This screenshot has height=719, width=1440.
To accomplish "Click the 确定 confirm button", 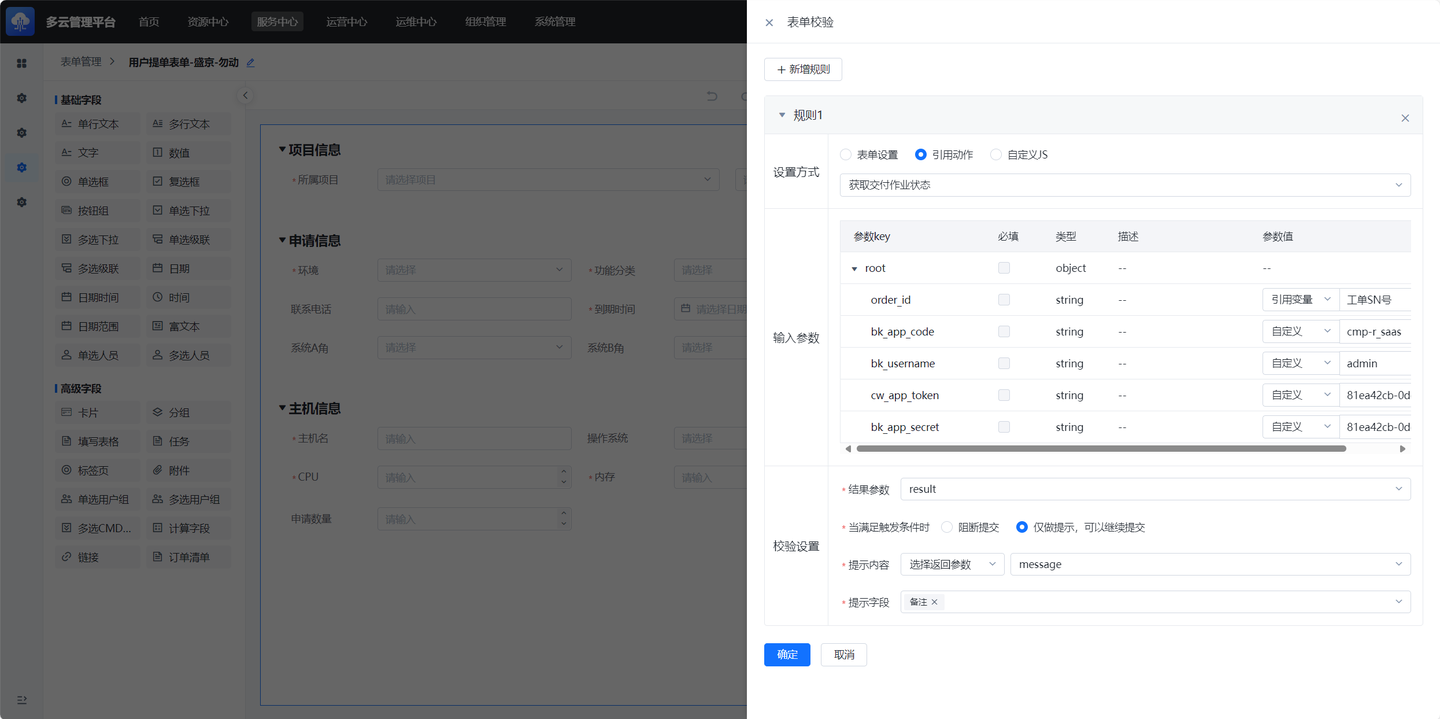I will [x=787, y=655].
